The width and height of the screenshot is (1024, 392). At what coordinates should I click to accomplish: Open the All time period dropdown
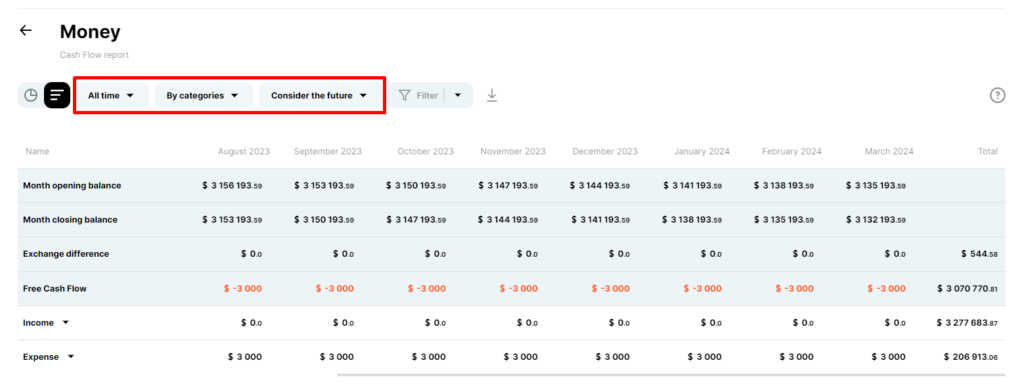[111, 95]
